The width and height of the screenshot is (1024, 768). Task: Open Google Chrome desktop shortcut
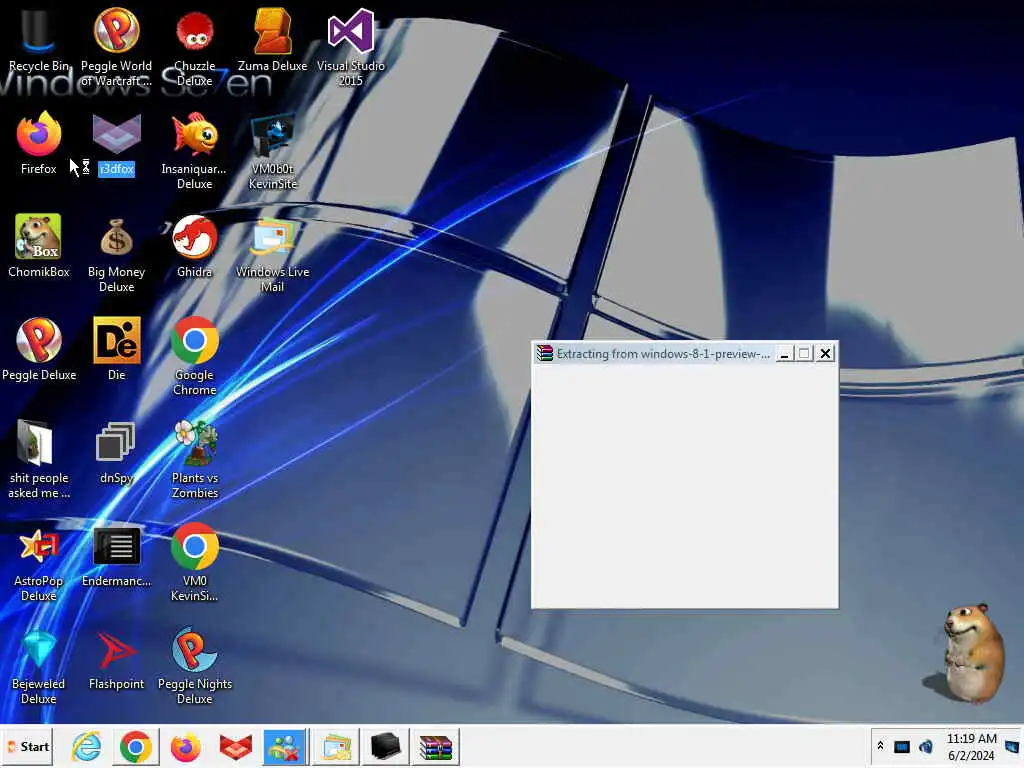click(x=195, y=356)
